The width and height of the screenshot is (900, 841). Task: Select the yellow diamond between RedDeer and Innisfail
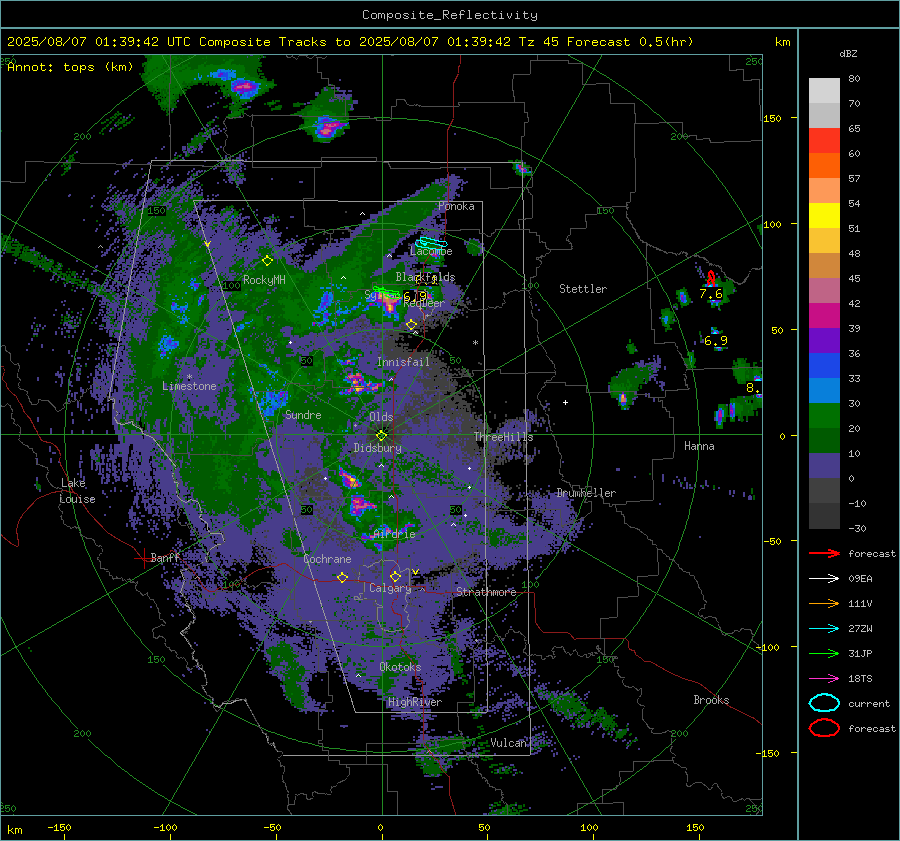[x=411, y=325]
